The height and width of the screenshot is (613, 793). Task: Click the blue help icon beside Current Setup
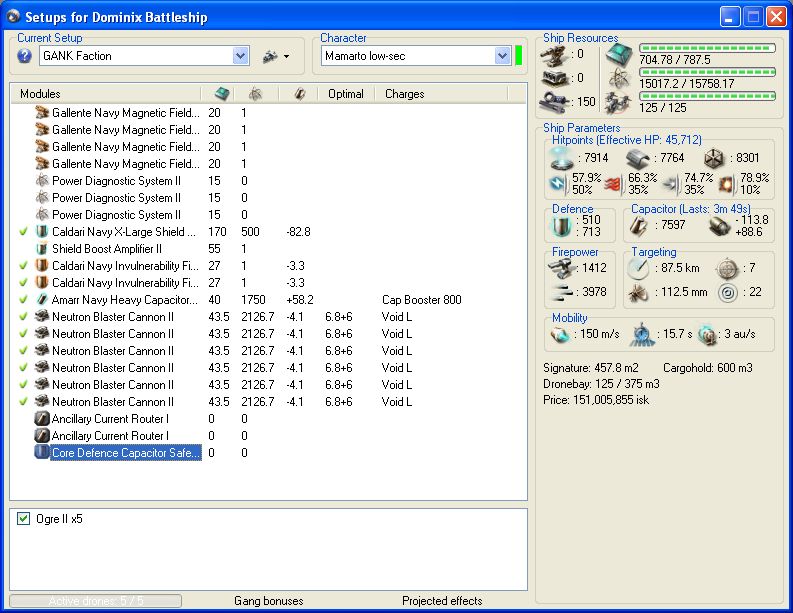pyautogui.click(x=25, y=56)
